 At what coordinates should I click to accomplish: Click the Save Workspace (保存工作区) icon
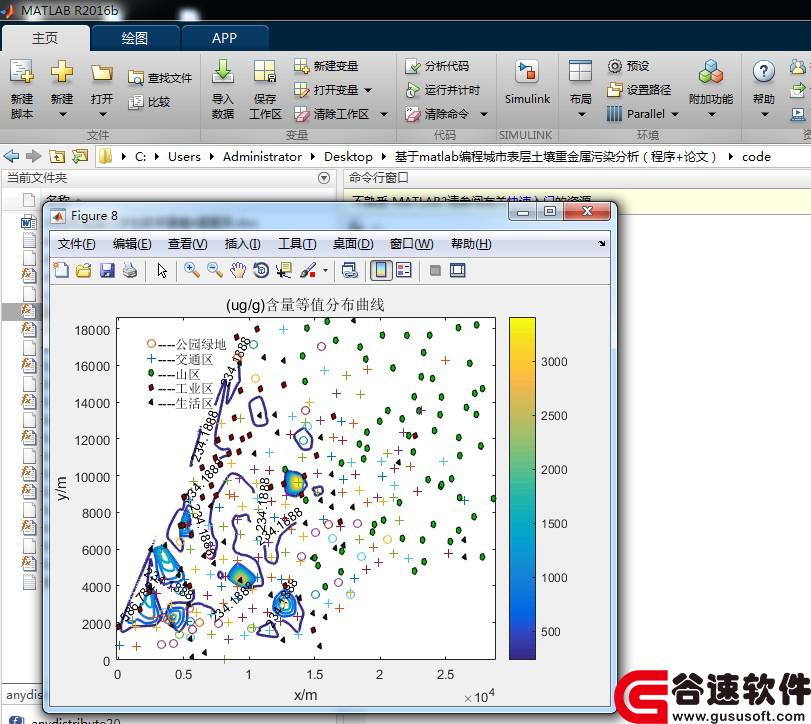coord(265,71)
